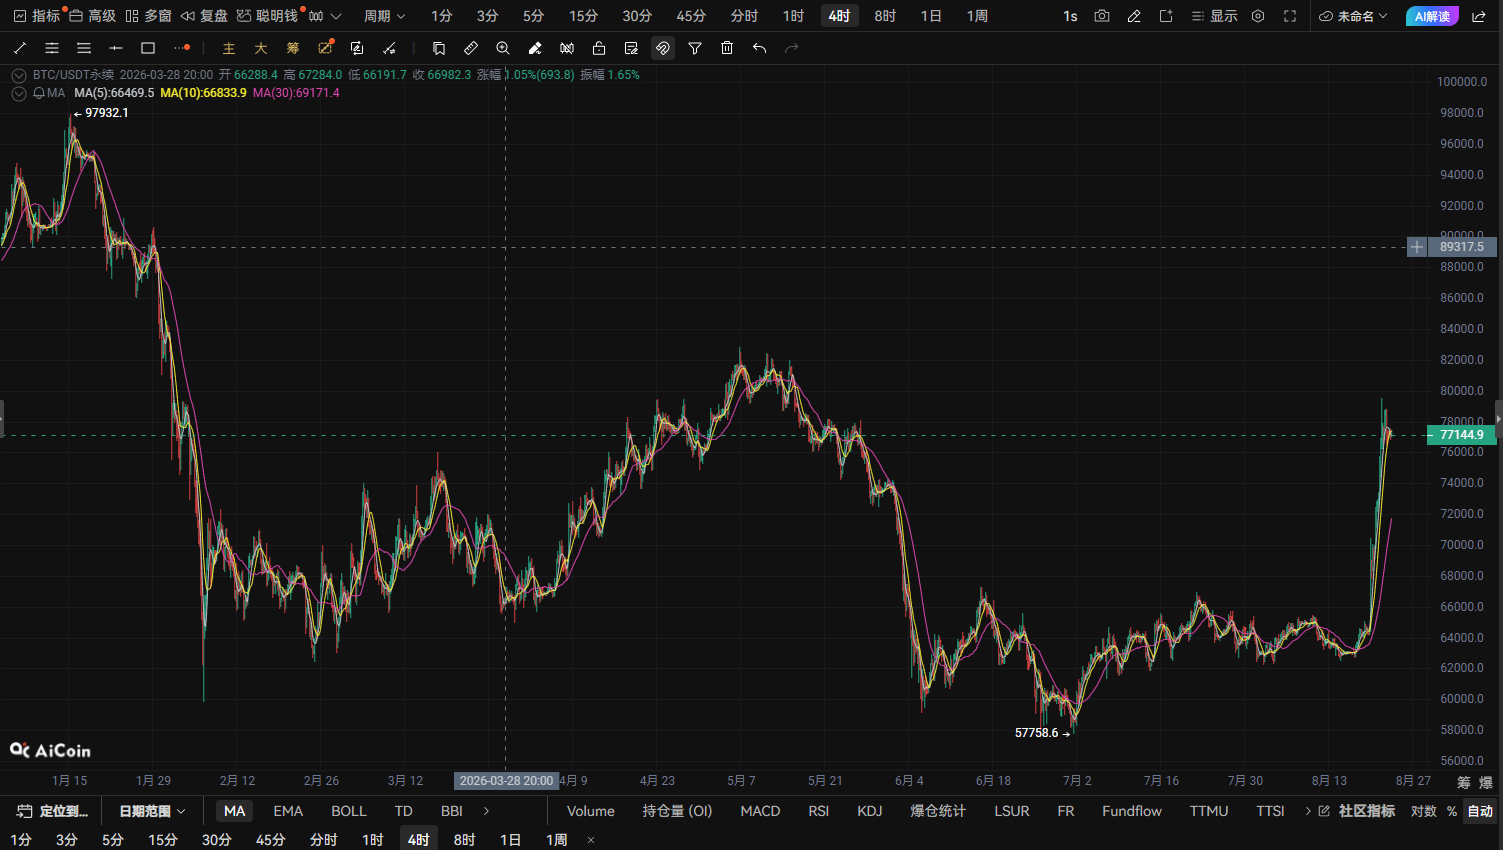Toggle the 爆 liquidation button at bottom right

(1485, 782)
